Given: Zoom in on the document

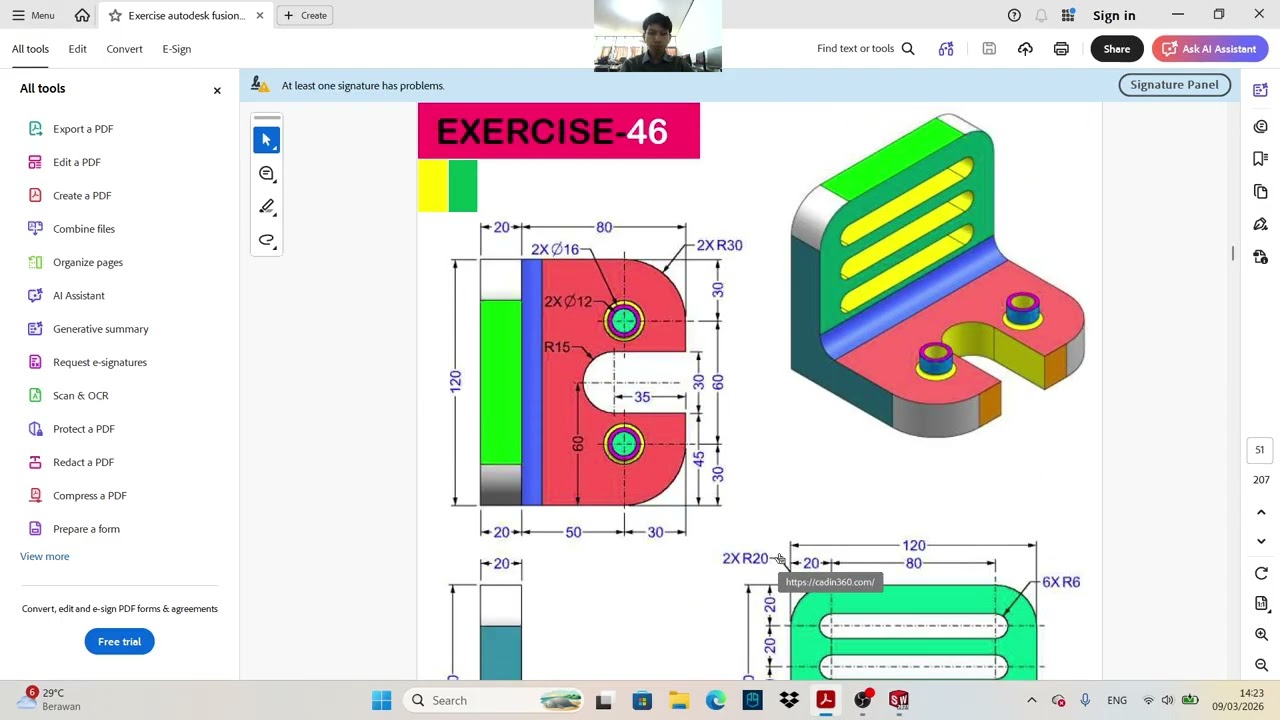Looking at the screenshot, I should (1261, 635).
